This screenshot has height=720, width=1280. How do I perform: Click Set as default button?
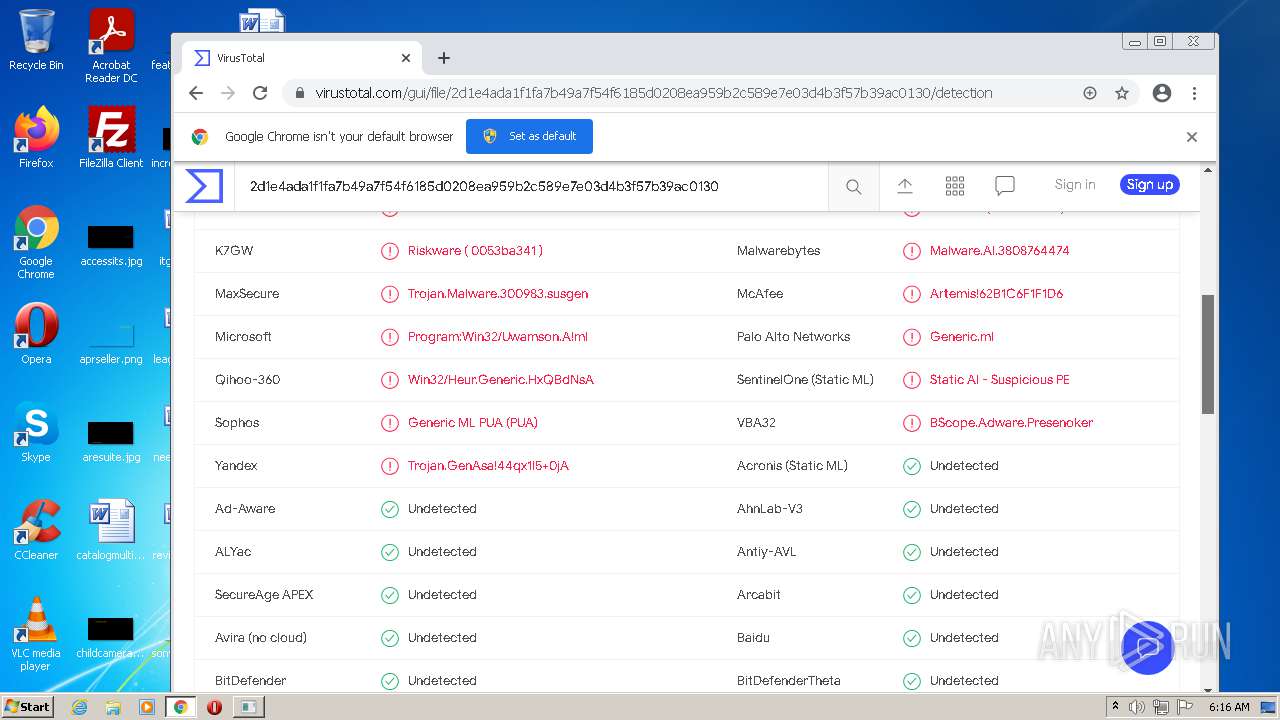529,137
